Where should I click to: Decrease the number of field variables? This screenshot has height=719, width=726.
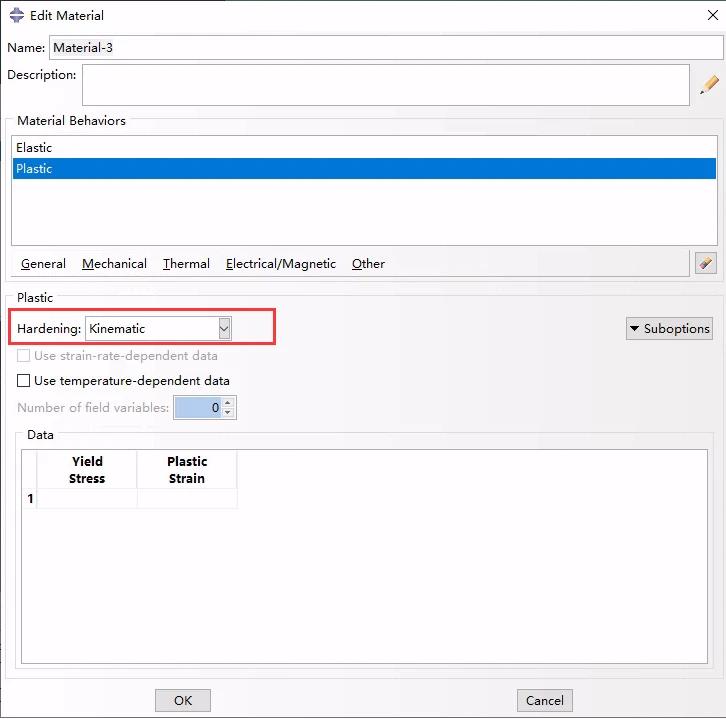[228, 413]
